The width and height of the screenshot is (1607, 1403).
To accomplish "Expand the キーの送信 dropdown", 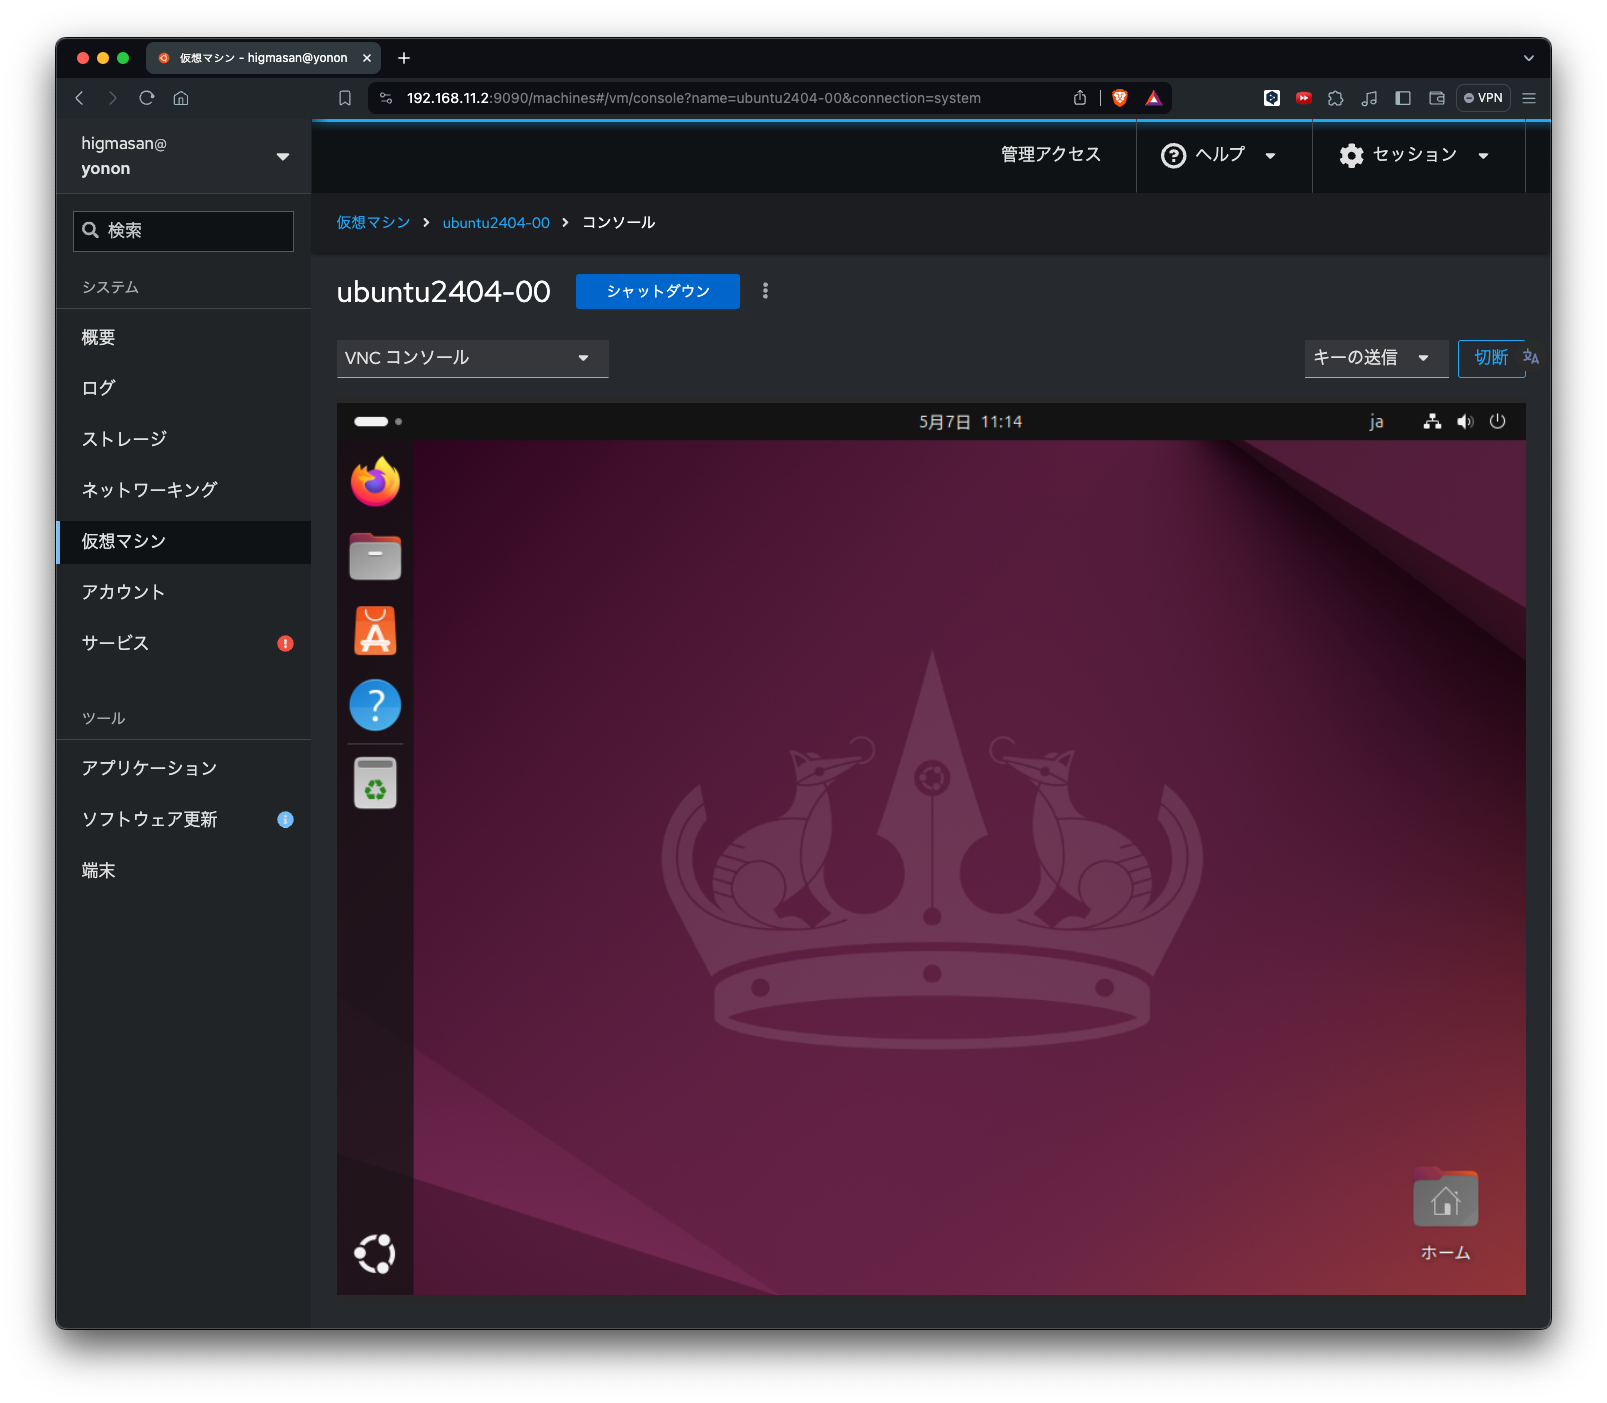I will [x=1376, y=358].
